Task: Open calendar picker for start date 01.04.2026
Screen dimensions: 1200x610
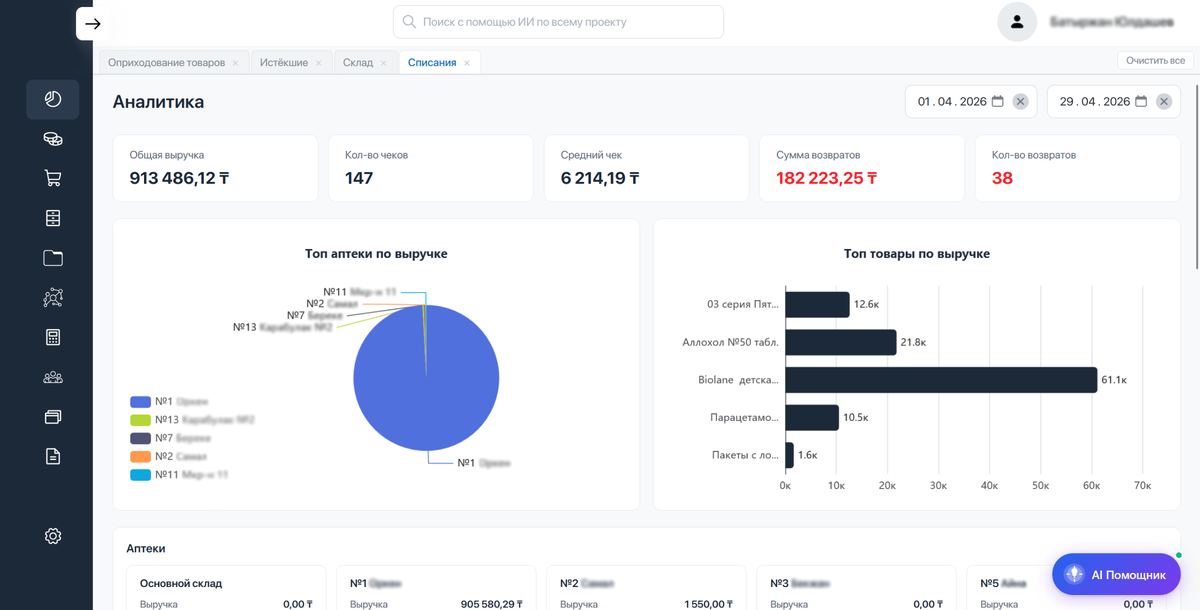Action: click(x=997, y=102)
